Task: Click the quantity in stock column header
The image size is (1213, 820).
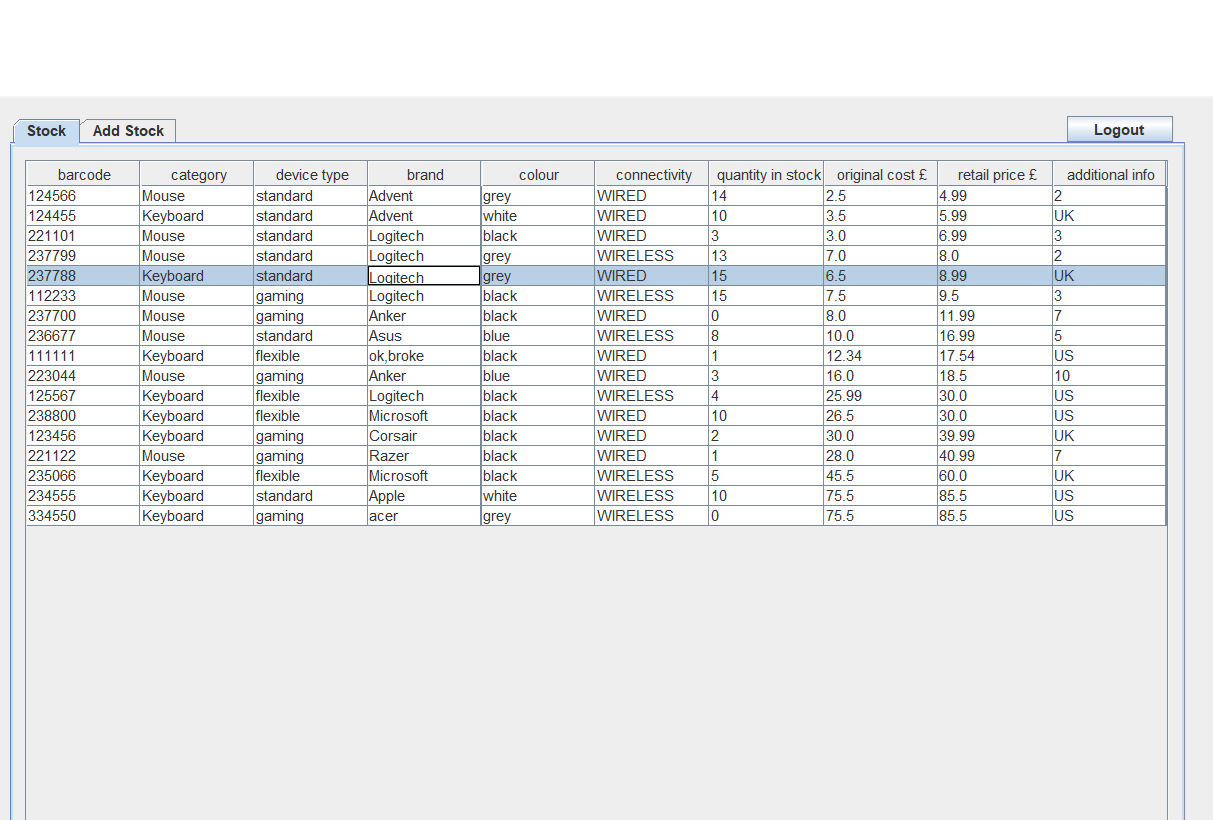Action: [x=766, y=174]
